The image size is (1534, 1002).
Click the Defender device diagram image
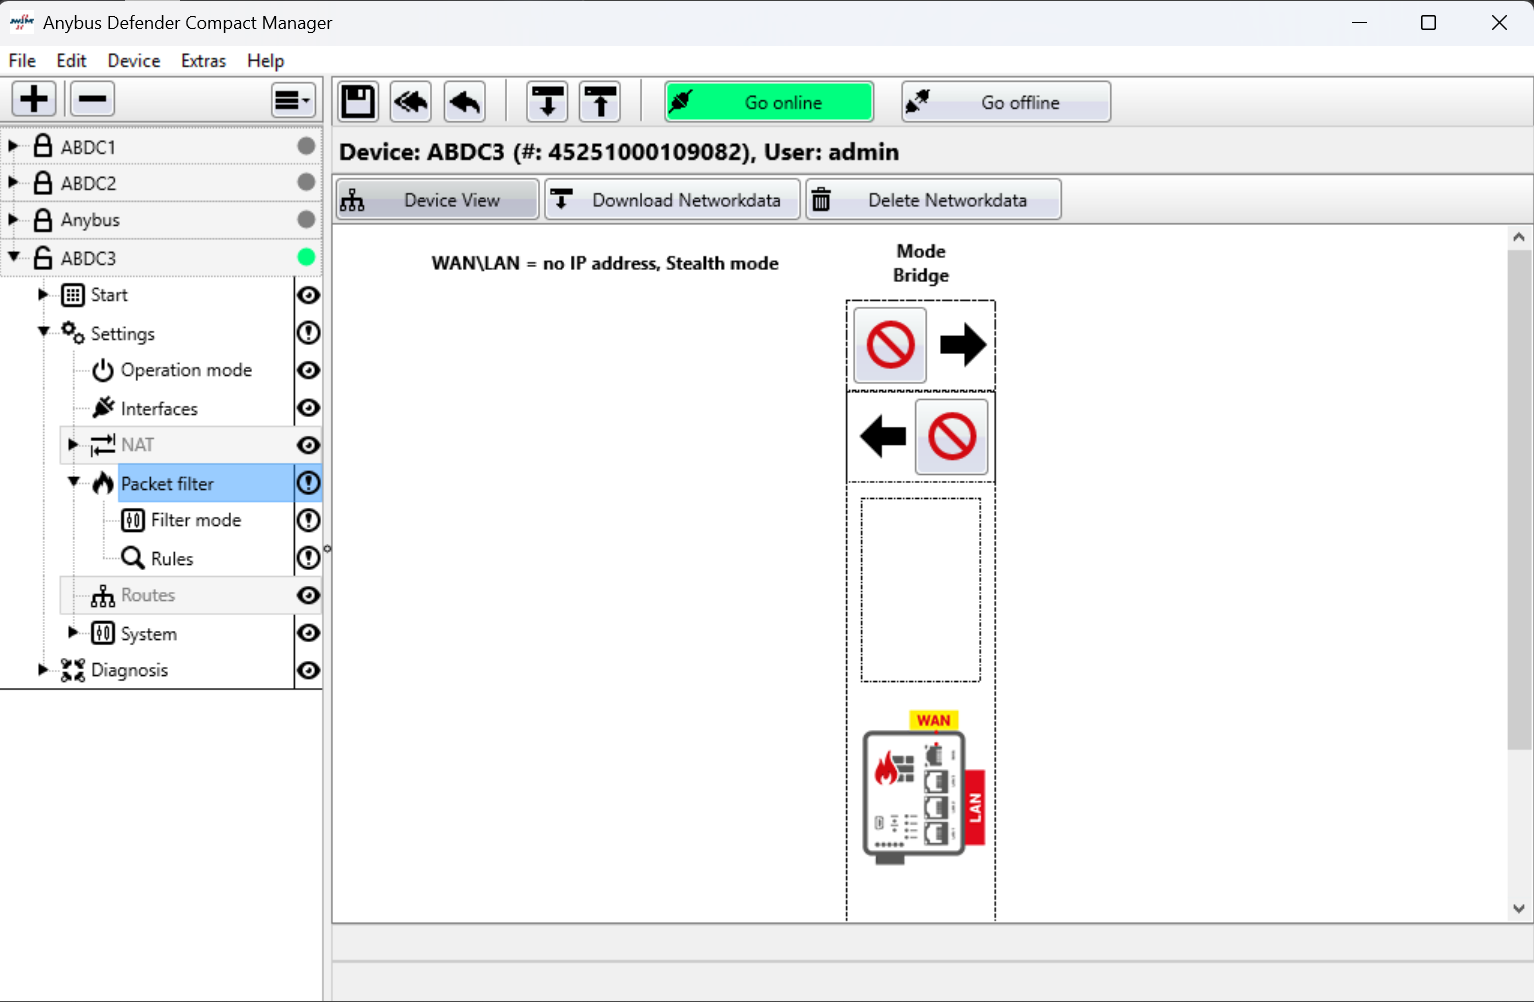point(923,788)
